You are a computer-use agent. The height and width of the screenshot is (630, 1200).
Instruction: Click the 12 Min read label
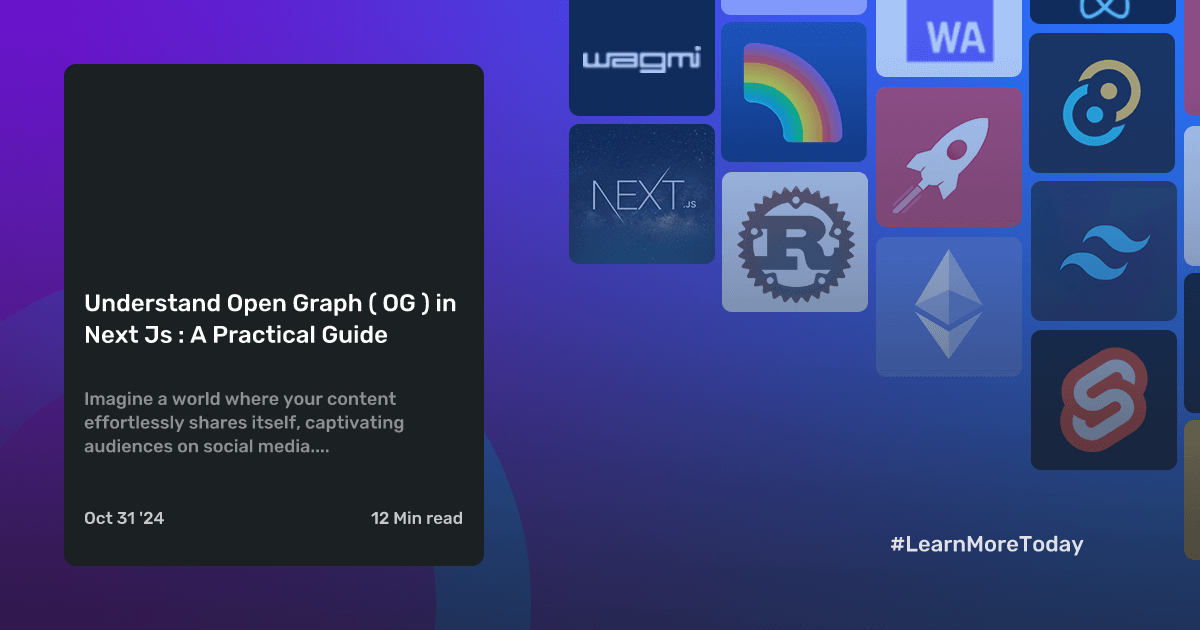pos(417,518)
